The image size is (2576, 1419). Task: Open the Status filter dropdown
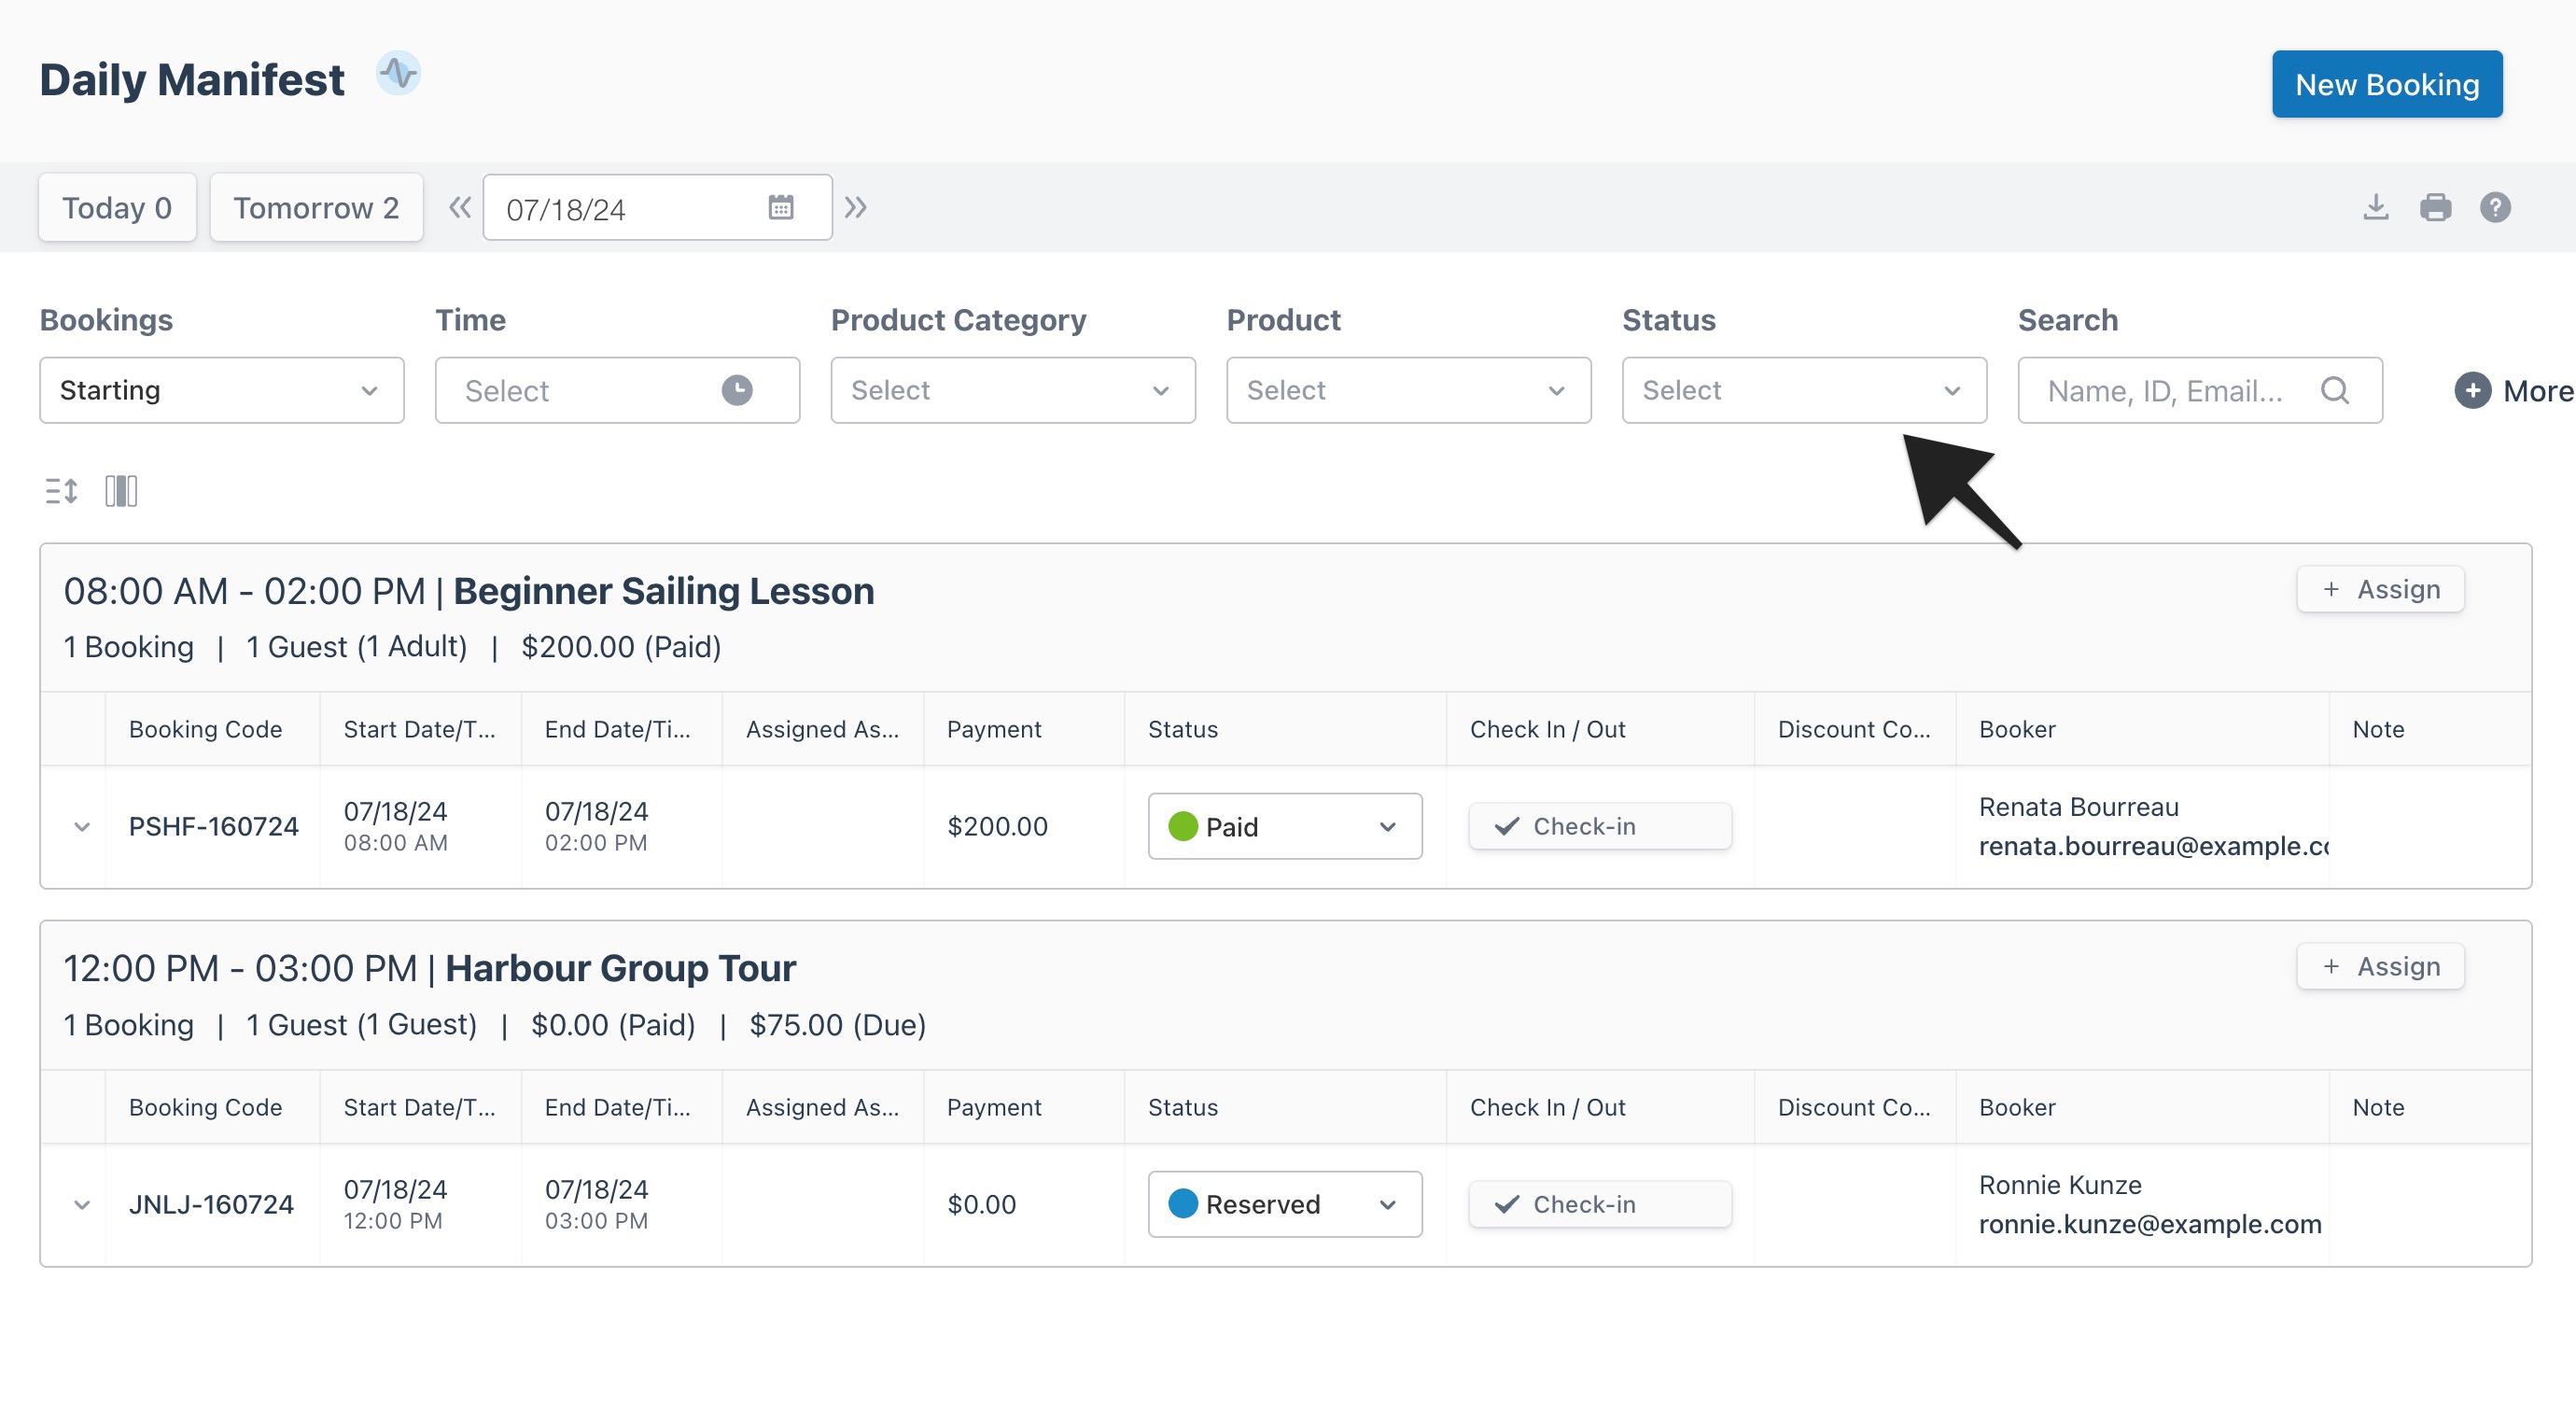1804,390
